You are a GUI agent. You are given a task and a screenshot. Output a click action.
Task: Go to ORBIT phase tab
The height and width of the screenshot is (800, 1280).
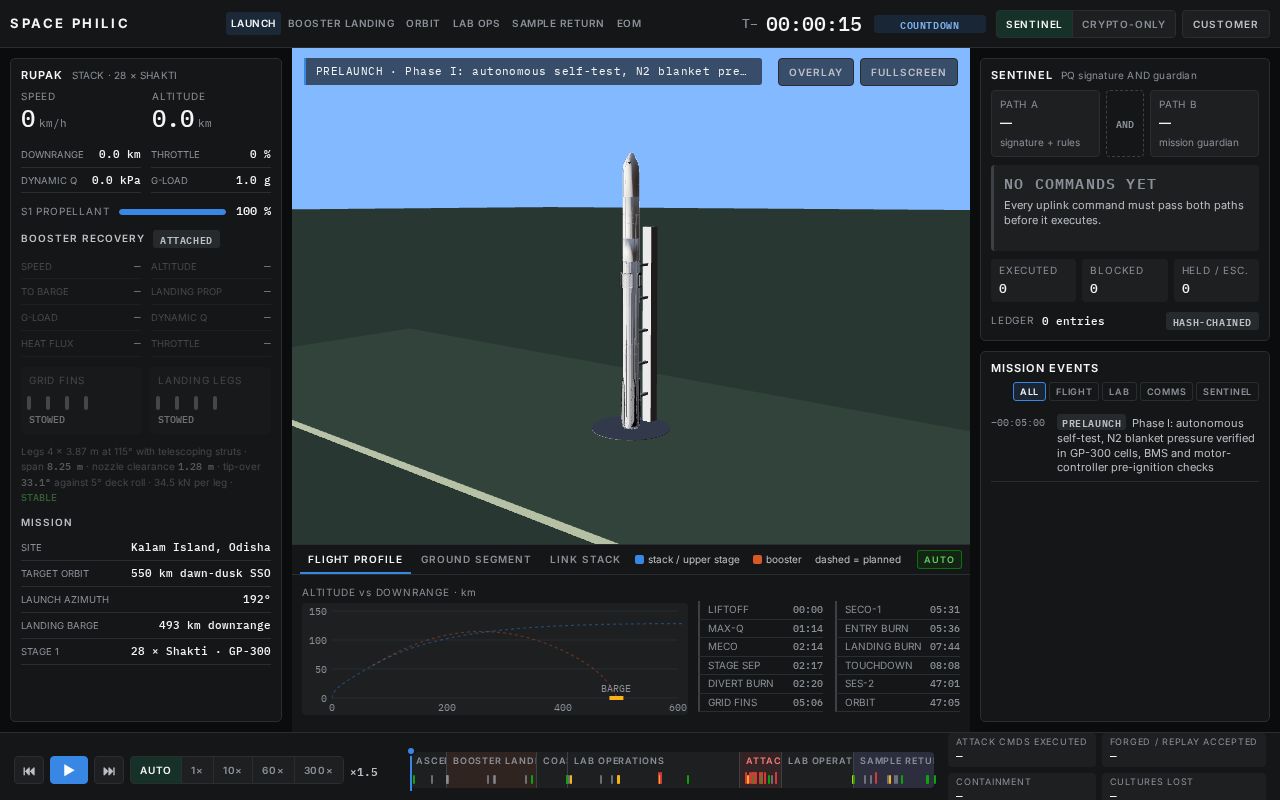click(423, 23)
